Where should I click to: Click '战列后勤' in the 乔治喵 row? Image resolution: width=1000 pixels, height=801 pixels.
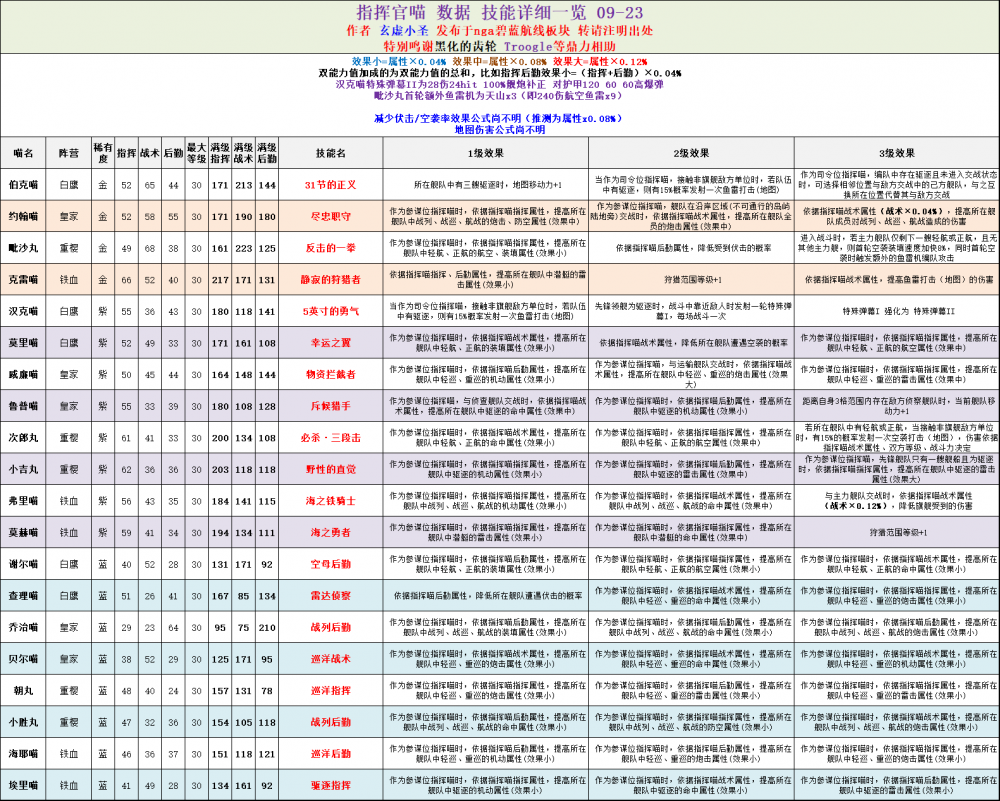coord(330,628)
